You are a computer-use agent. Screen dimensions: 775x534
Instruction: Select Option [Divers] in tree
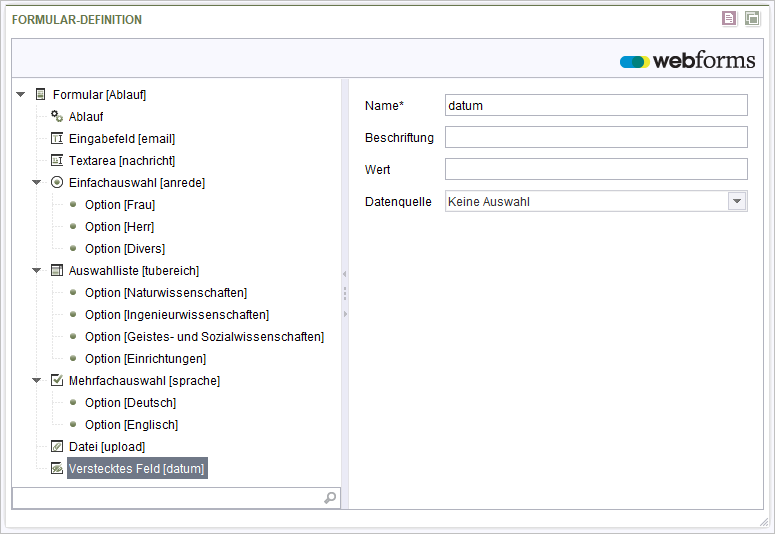click(x=125, y=249)
